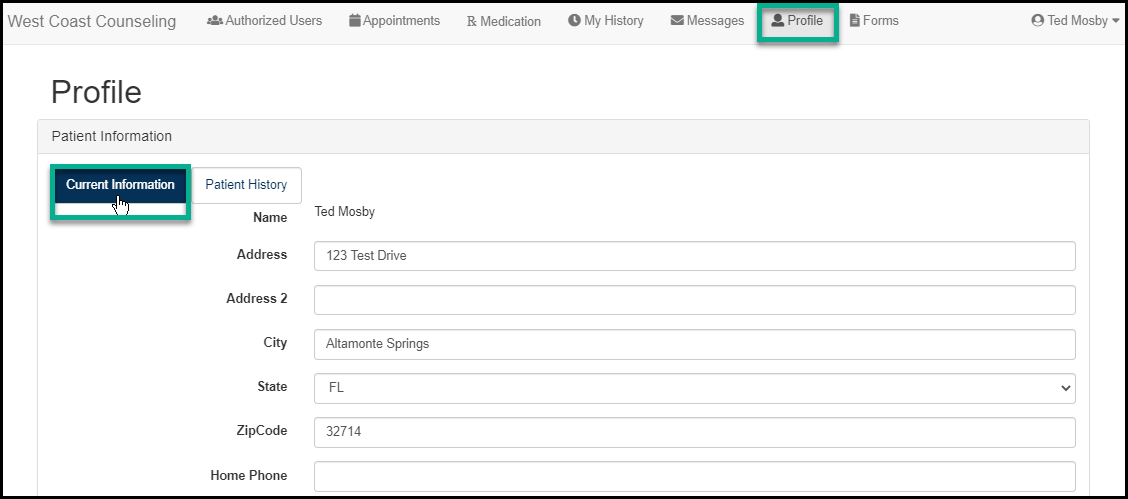Image resolution: width=1128 pixels, height=499 pixels.
Task: Open the West Coast Counseling home link
Action: click(x=92, y=22)
